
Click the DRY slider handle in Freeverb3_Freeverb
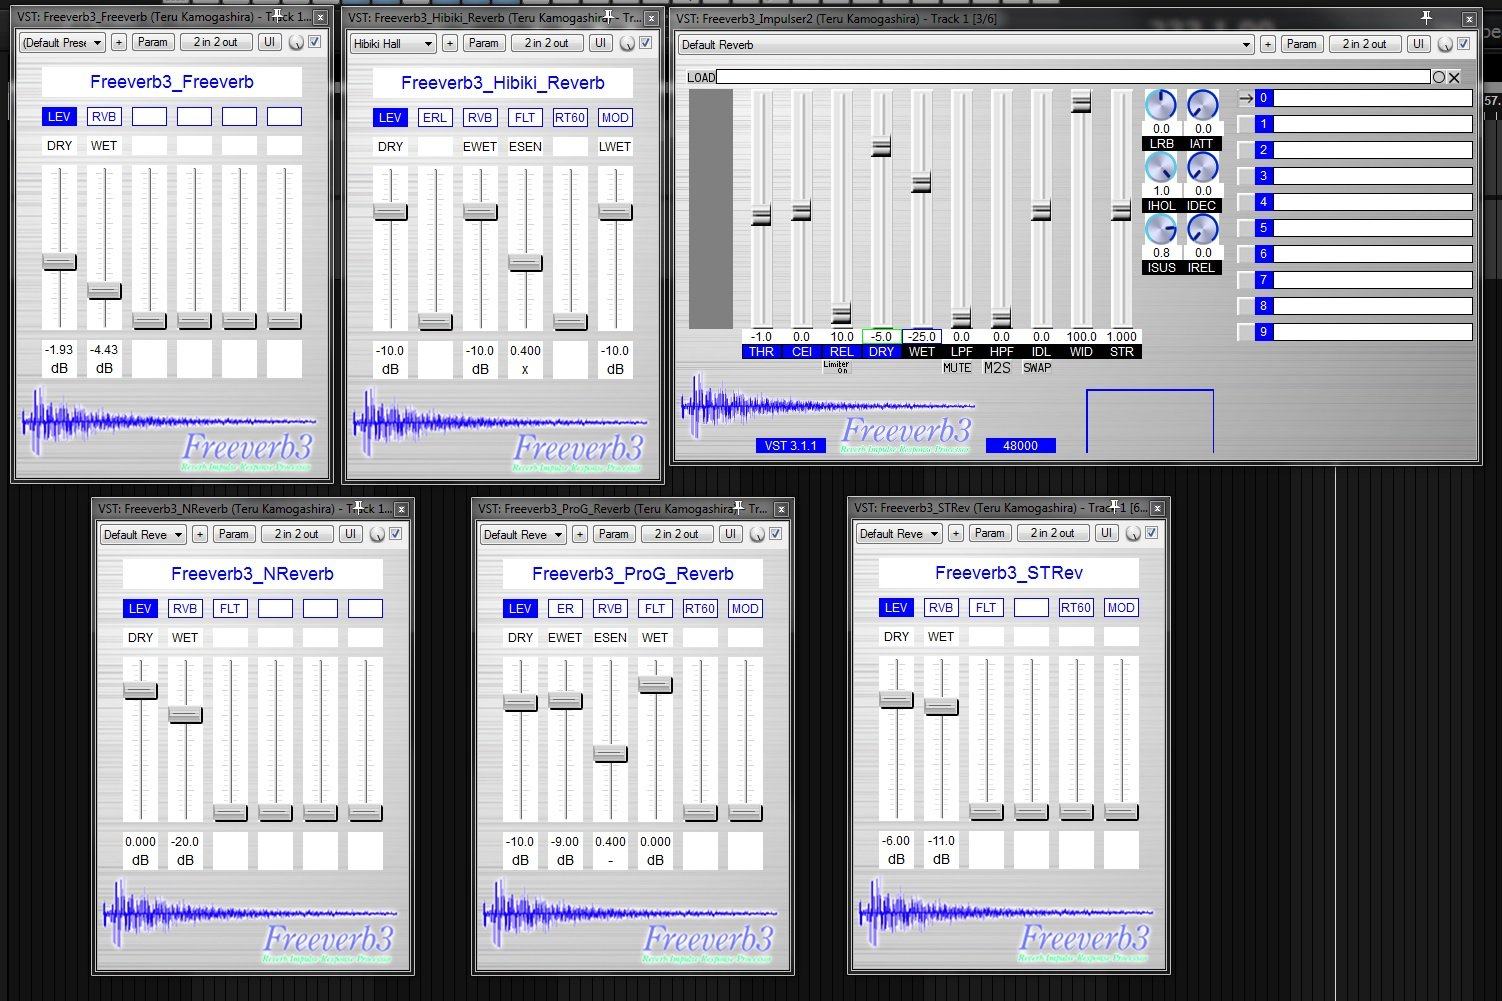[59, 262]
